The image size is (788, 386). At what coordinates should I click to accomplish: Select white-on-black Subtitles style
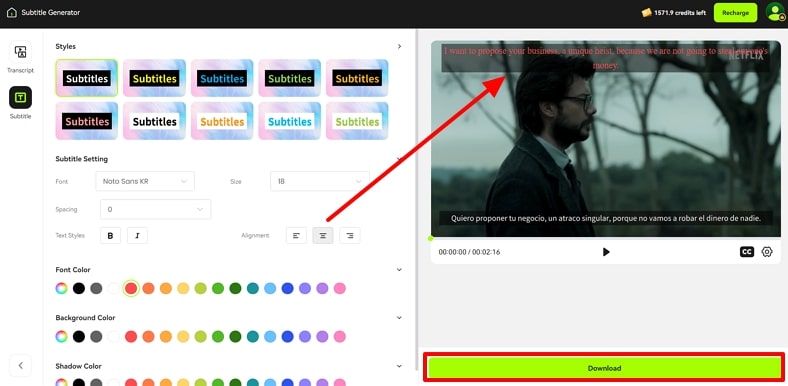pyautogui.click(x=87, y=78)
